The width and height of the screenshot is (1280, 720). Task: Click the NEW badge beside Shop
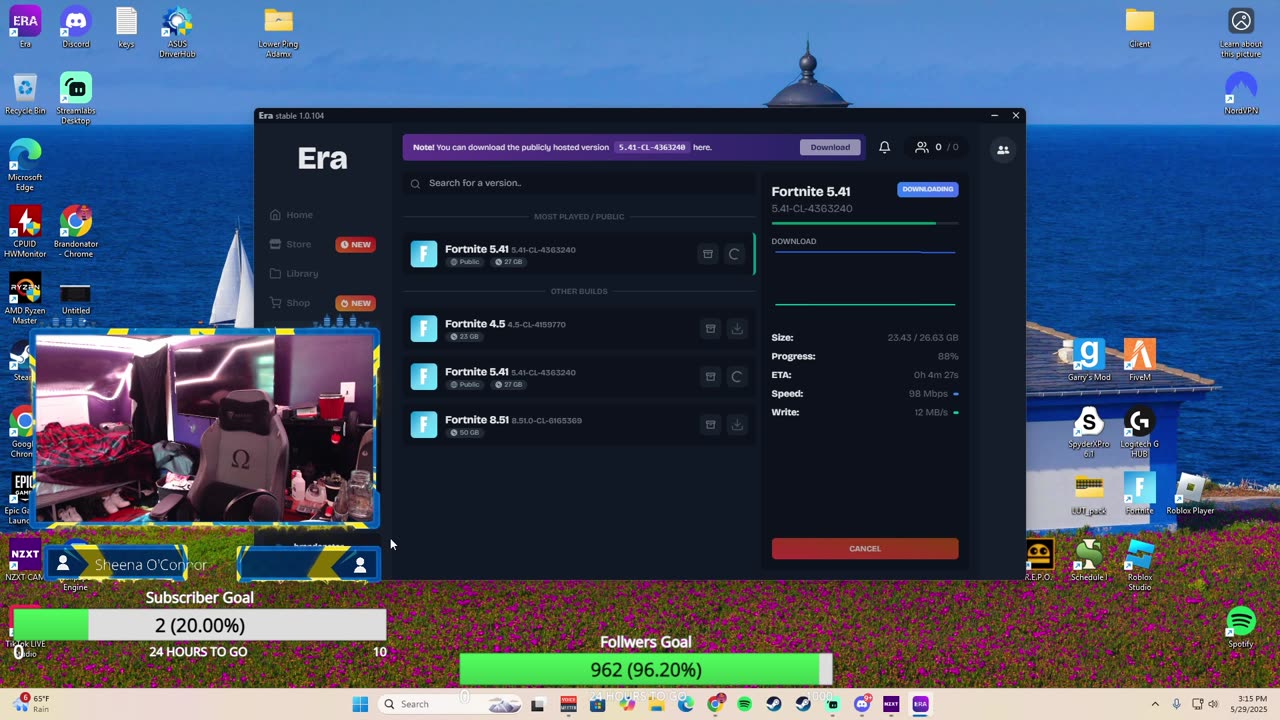click(355, 303)
